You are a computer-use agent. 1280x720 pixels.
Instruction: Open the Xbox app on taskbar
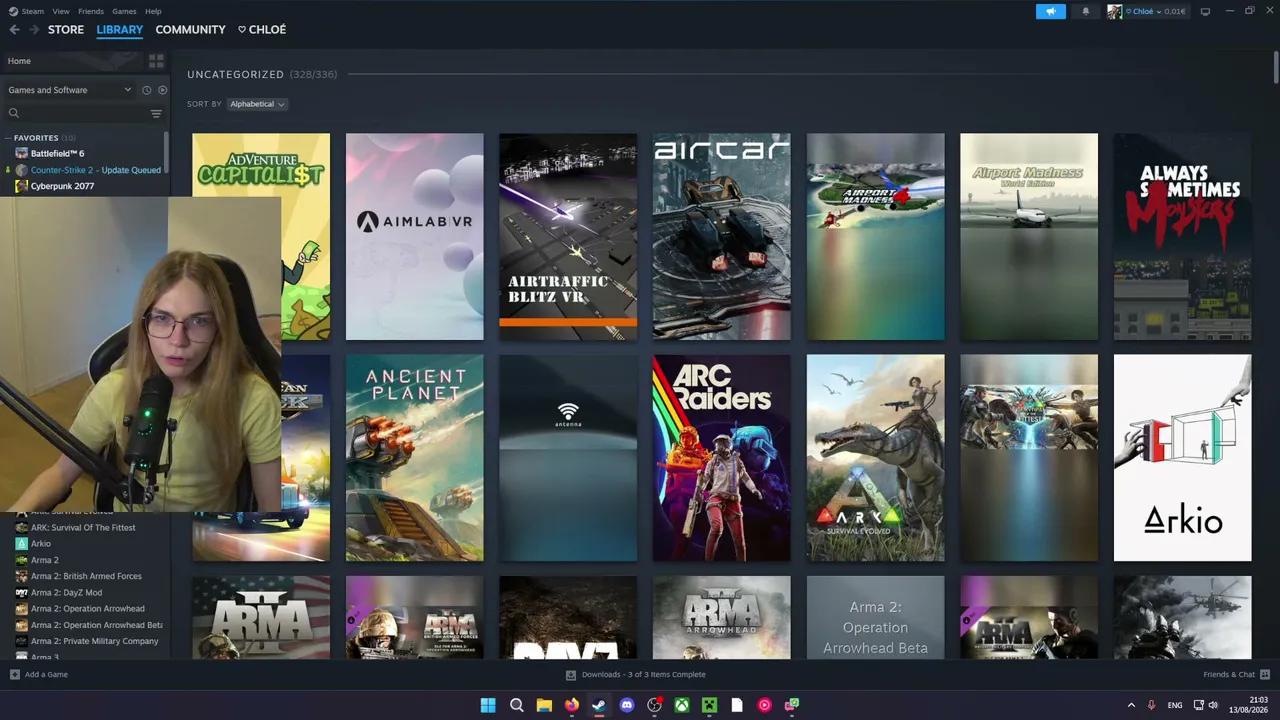[682, 705]
